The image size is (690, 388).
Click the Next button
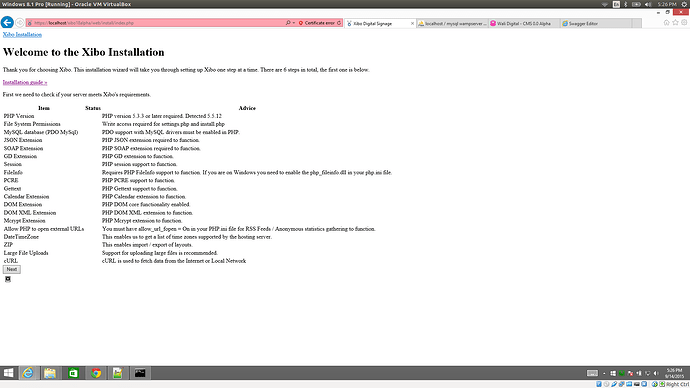(x=11, y=269)
